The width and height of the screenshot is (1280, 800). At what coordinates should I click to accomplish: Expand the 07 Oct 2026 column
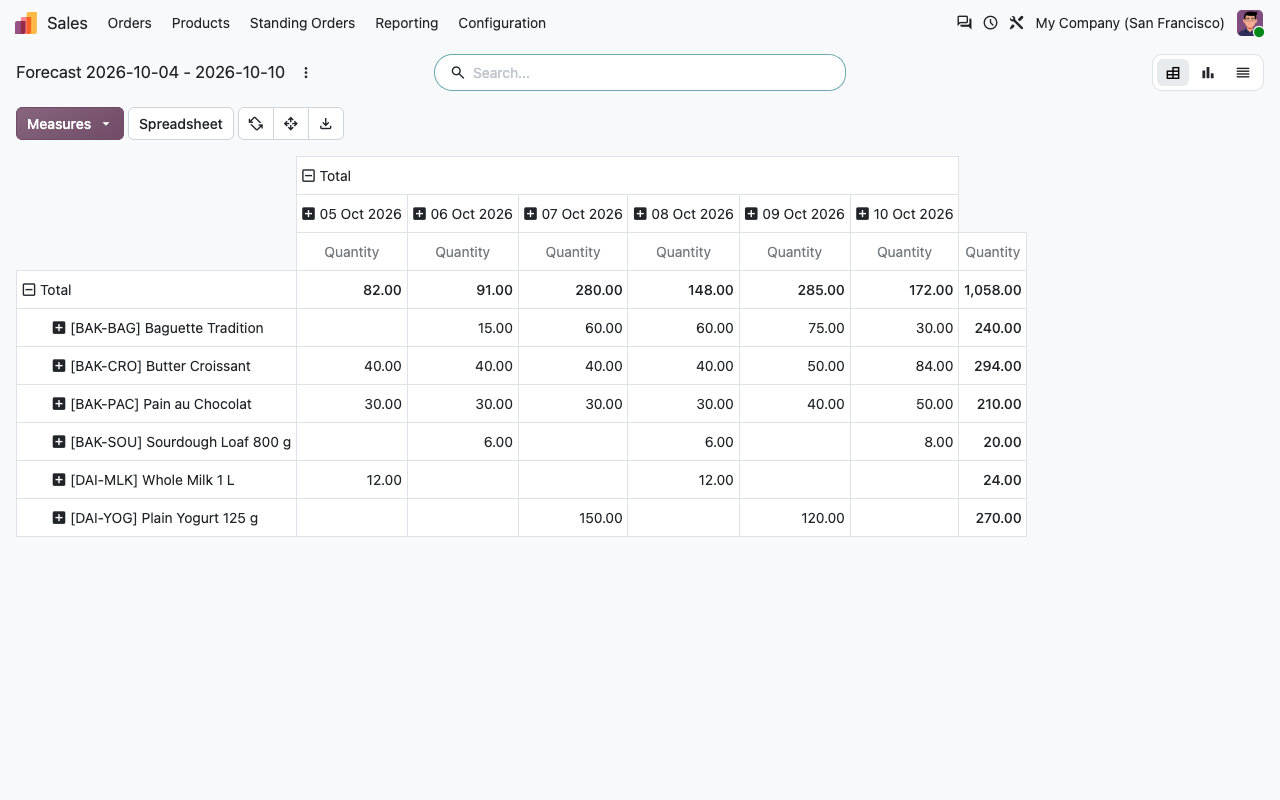[x=530, y=214]
